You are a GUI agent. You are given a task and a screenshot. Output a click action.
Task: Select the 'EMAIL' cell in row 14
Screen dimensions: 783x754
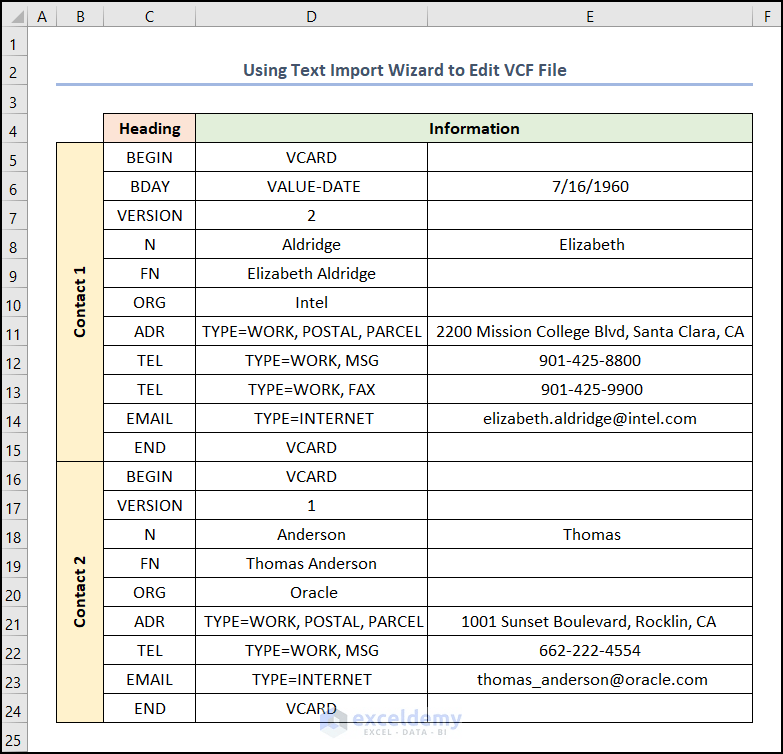[x=149, y=418]
